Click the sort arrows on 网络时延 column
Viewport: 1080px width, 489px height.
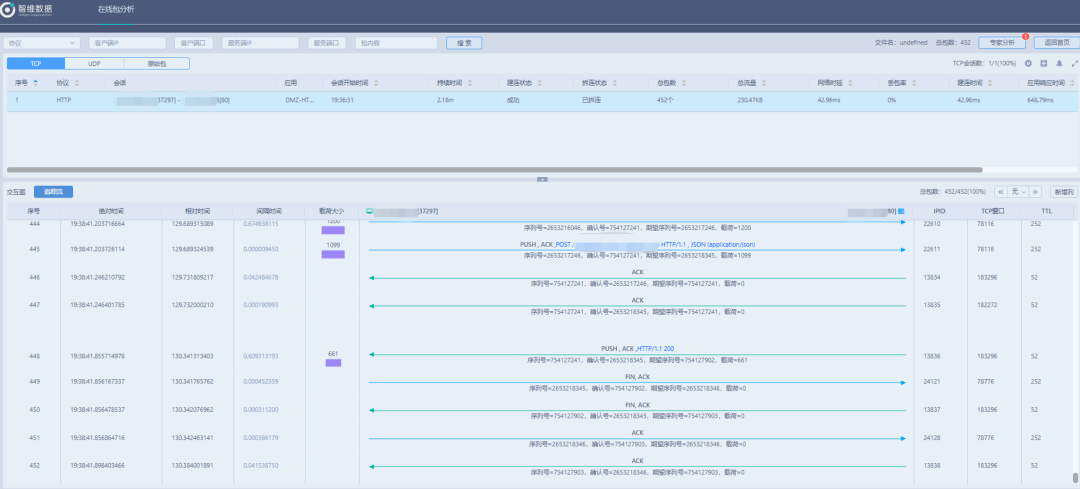(849, 83)
